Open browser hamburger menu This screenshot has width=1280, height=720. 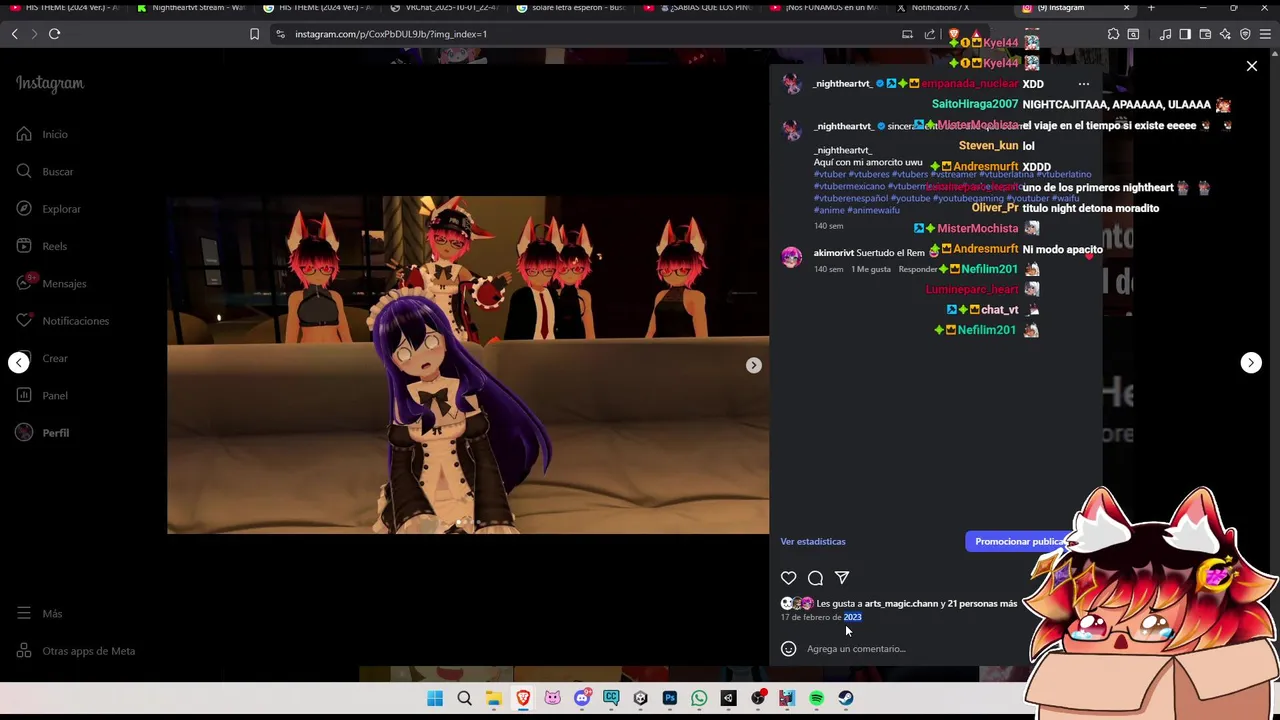coord(1265,34)
